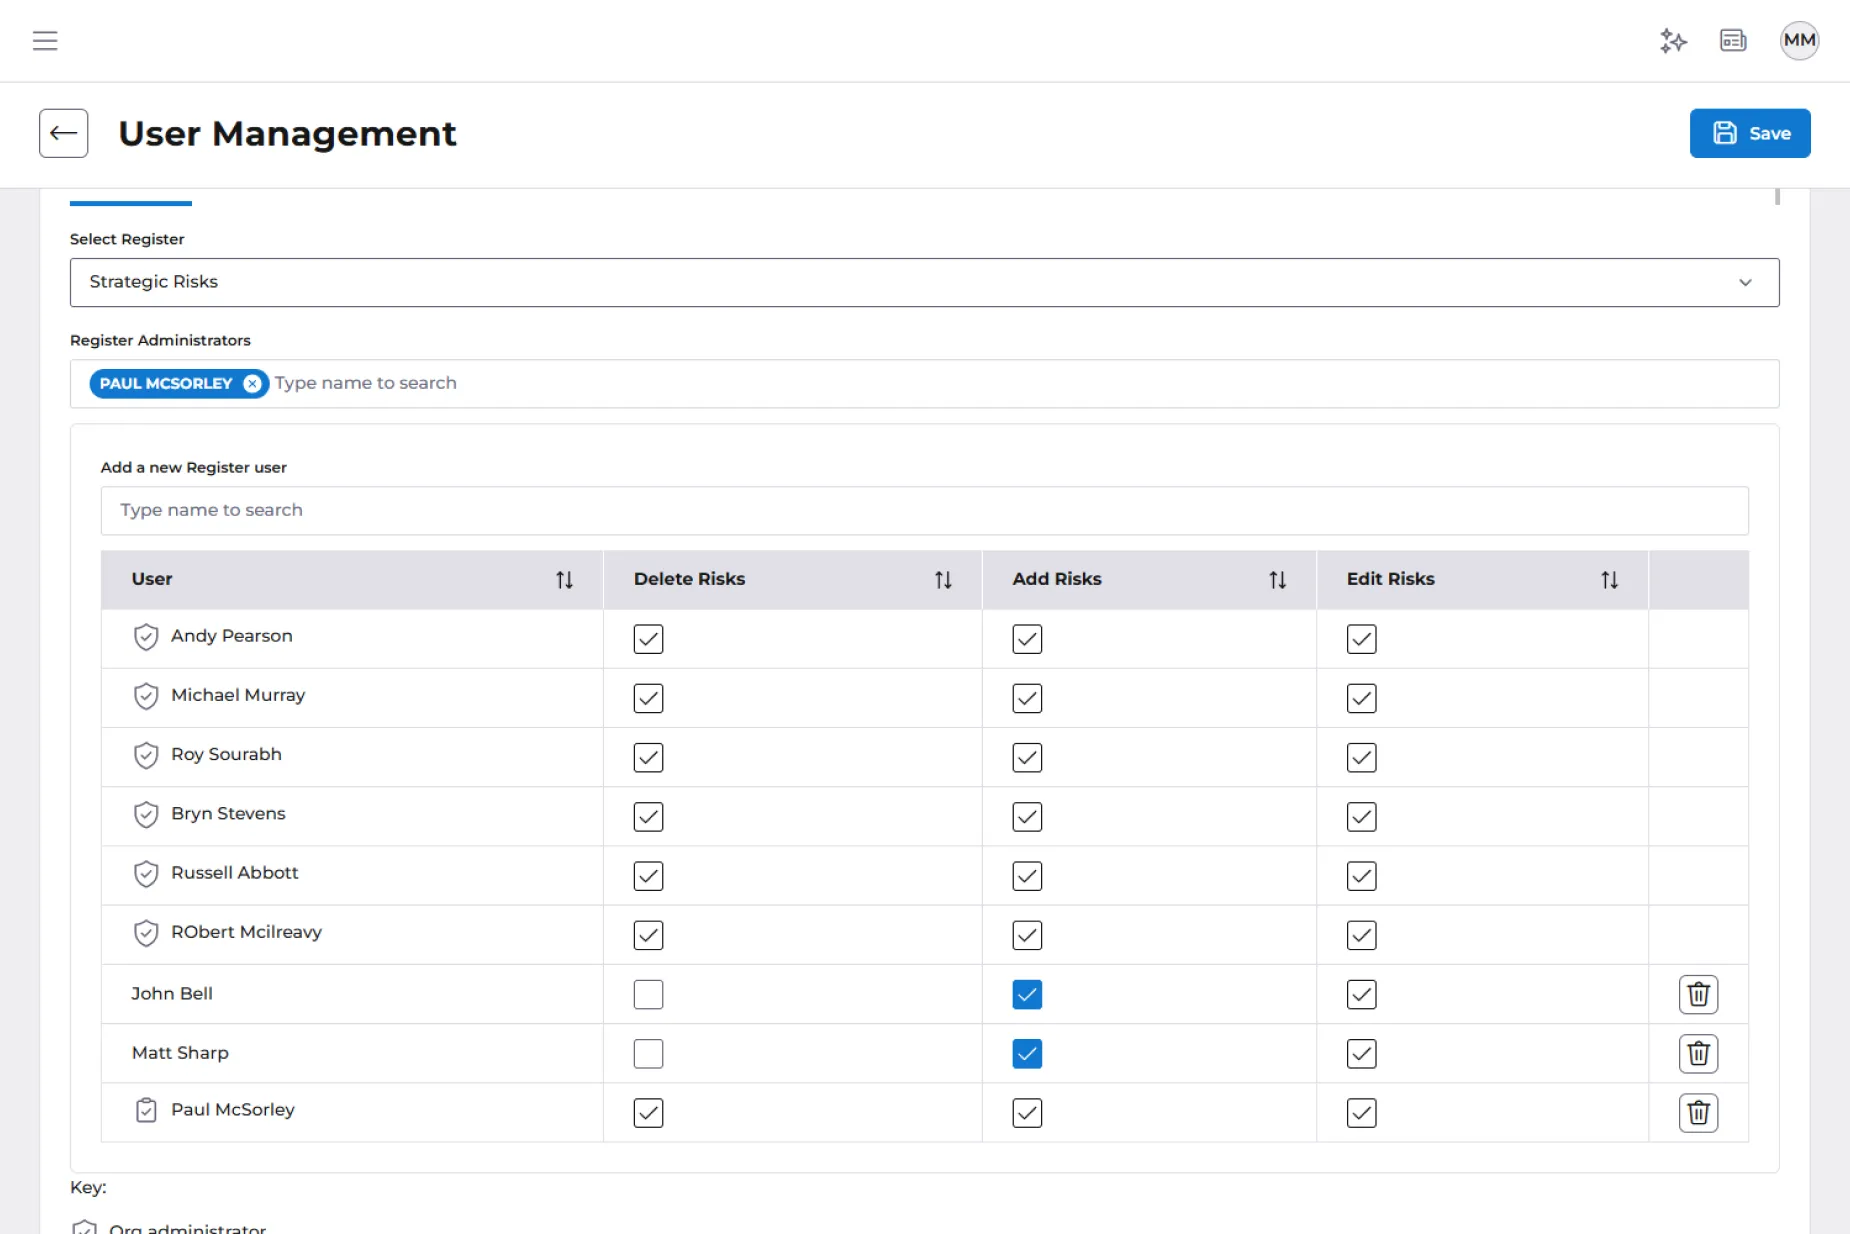Image resolution: width=1850 pixels, height=1234 pixels.
Task: Toggle Delete Risks for Bryn Stevens
Action: pyautogui.click(x=648, y=817)
